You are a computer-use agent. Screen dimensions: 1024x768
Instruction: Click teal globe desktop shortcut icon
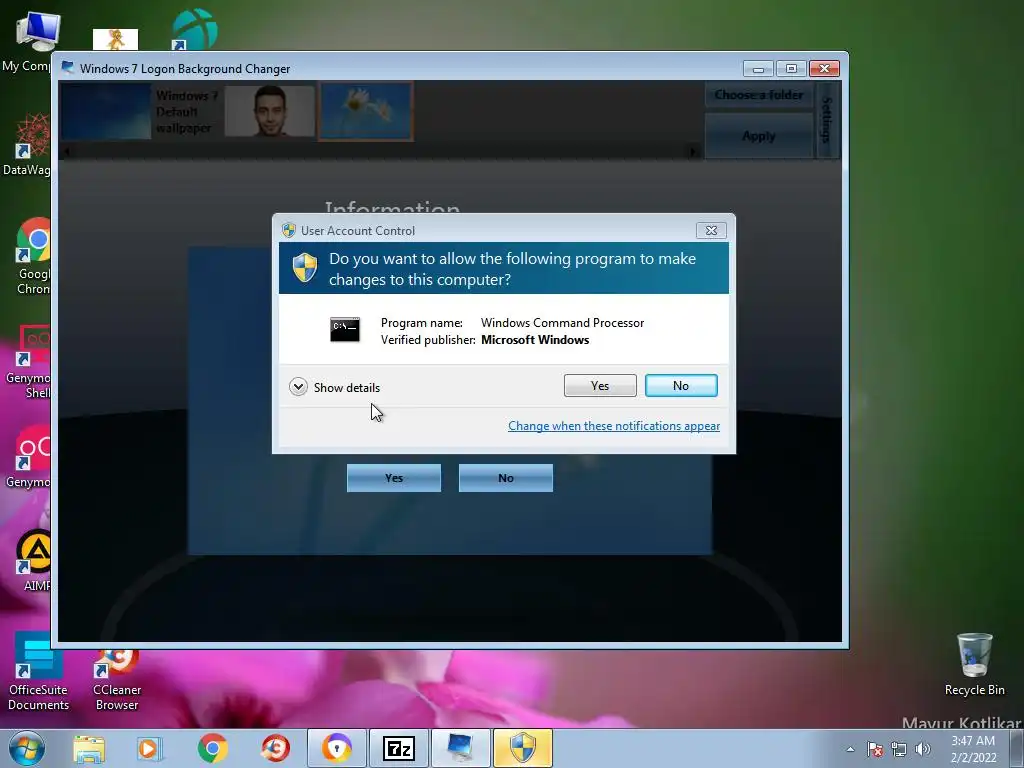pos(195,29)
